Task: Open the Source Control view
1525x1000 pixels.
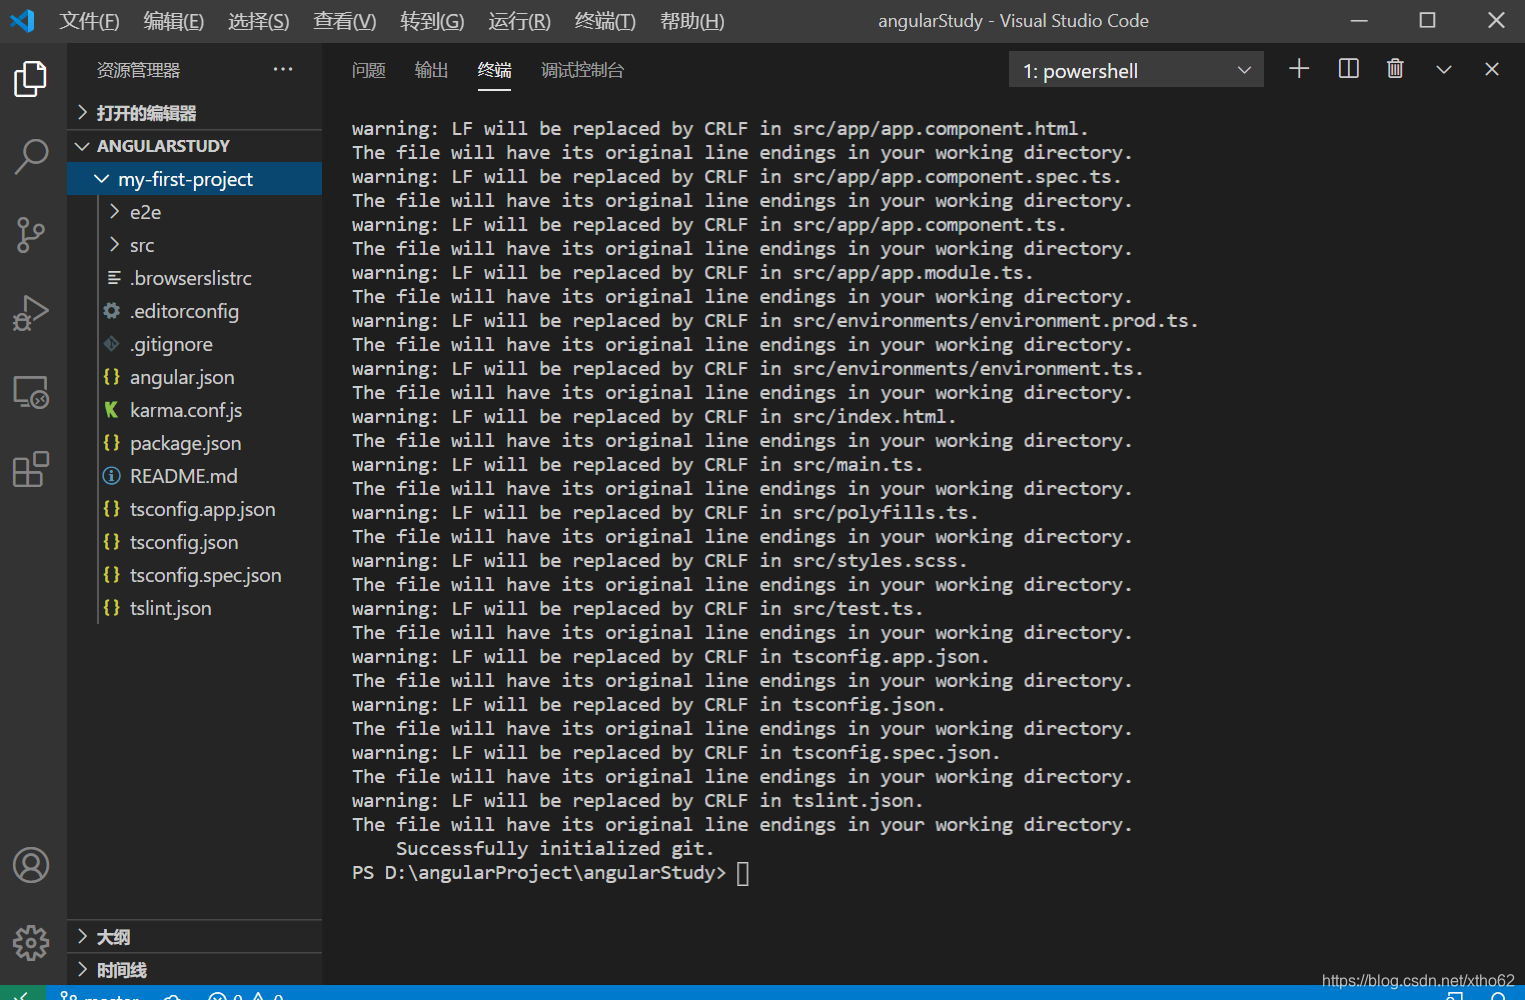Action: coord(31,235)
